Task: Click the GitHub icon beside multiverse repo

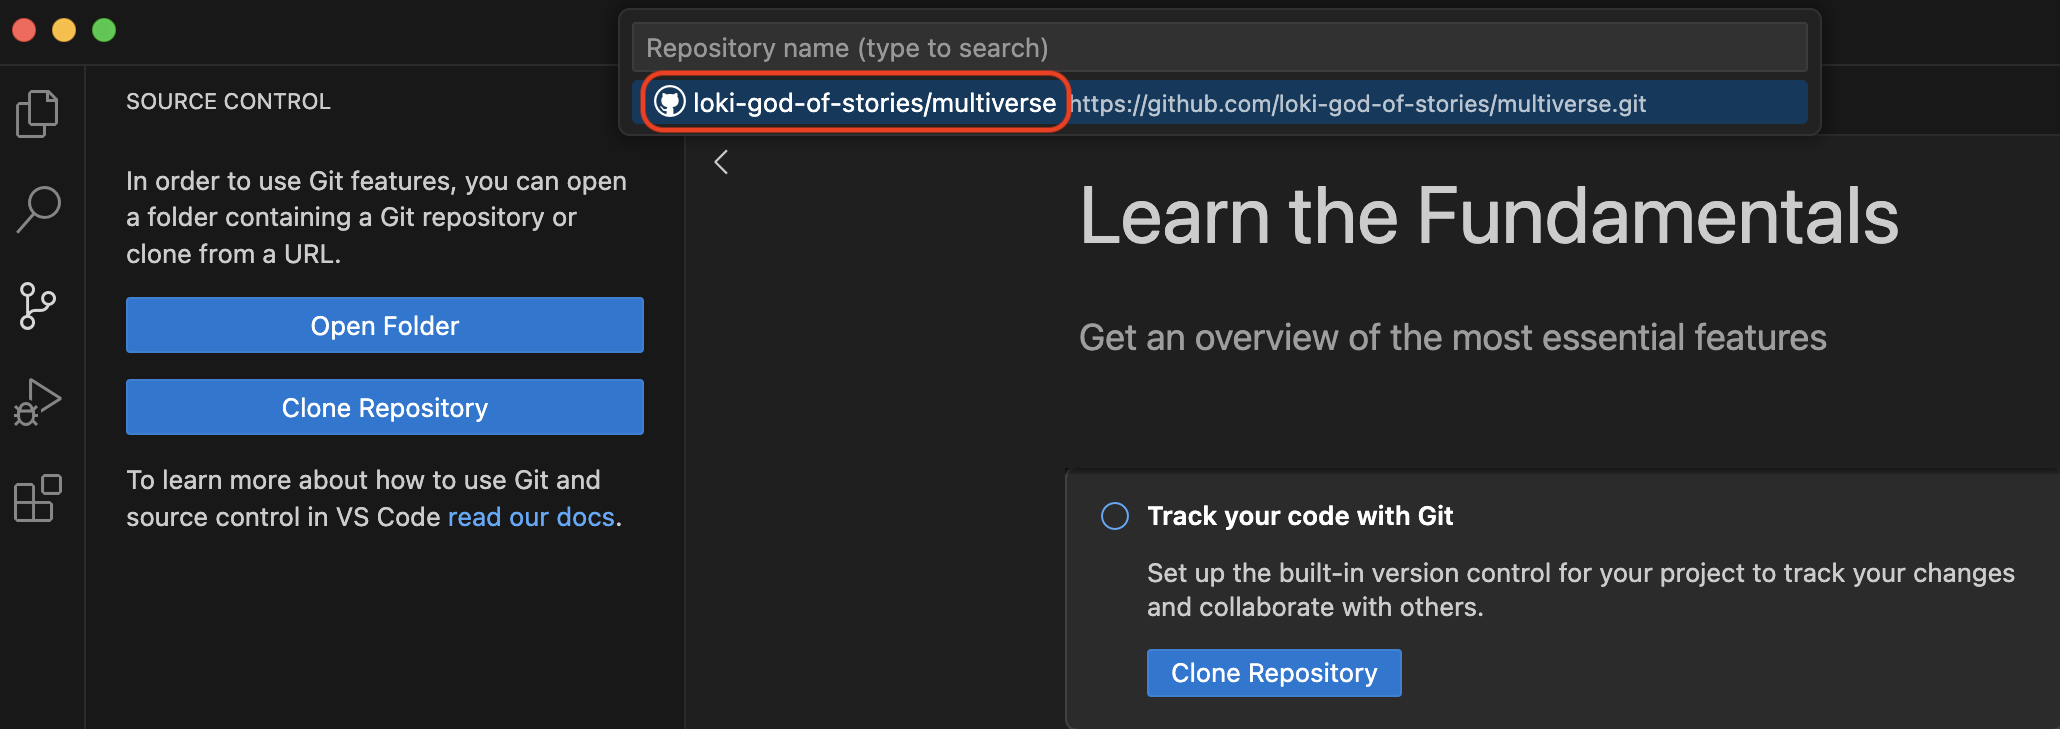Action: 669,102
